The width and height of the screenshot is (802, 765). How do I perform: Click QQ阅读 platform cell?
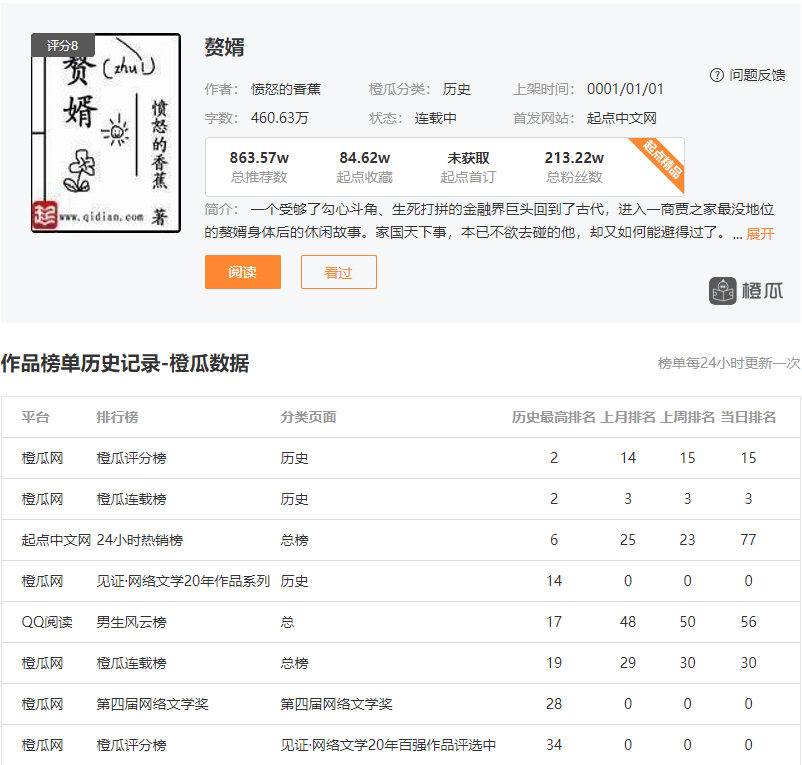pyautogui.click(x=47, y=622)
